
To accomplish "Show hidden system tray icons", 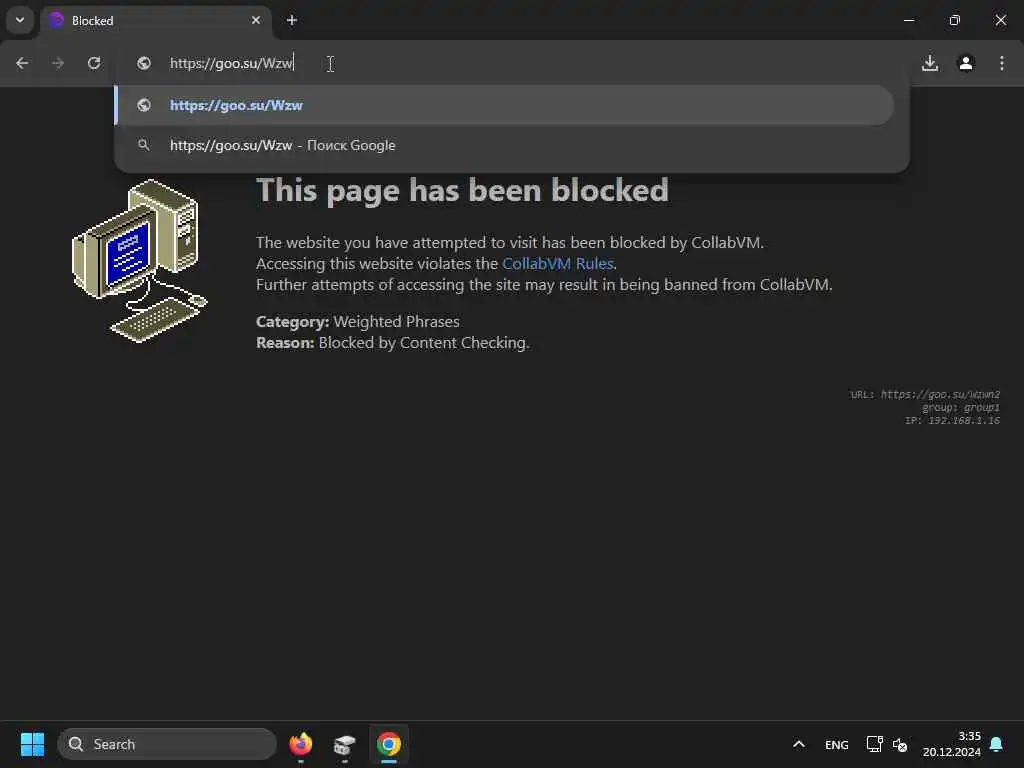I will pos(798,744).
